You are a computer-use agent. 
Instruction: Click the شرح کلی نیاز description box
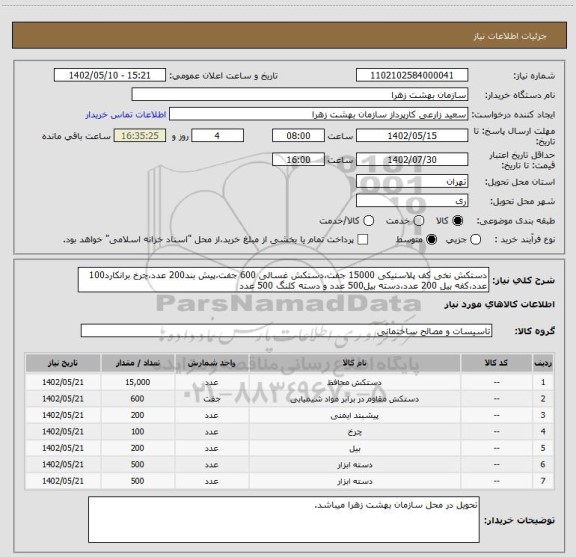[283, 280]
